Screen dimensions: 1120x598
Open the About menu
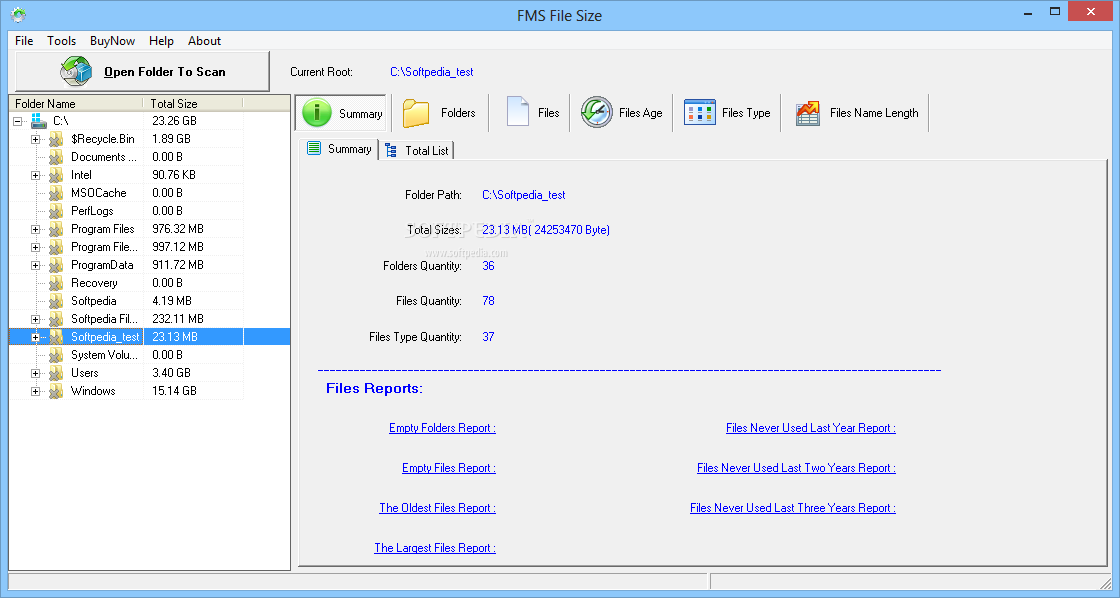[x=204, y=41]
